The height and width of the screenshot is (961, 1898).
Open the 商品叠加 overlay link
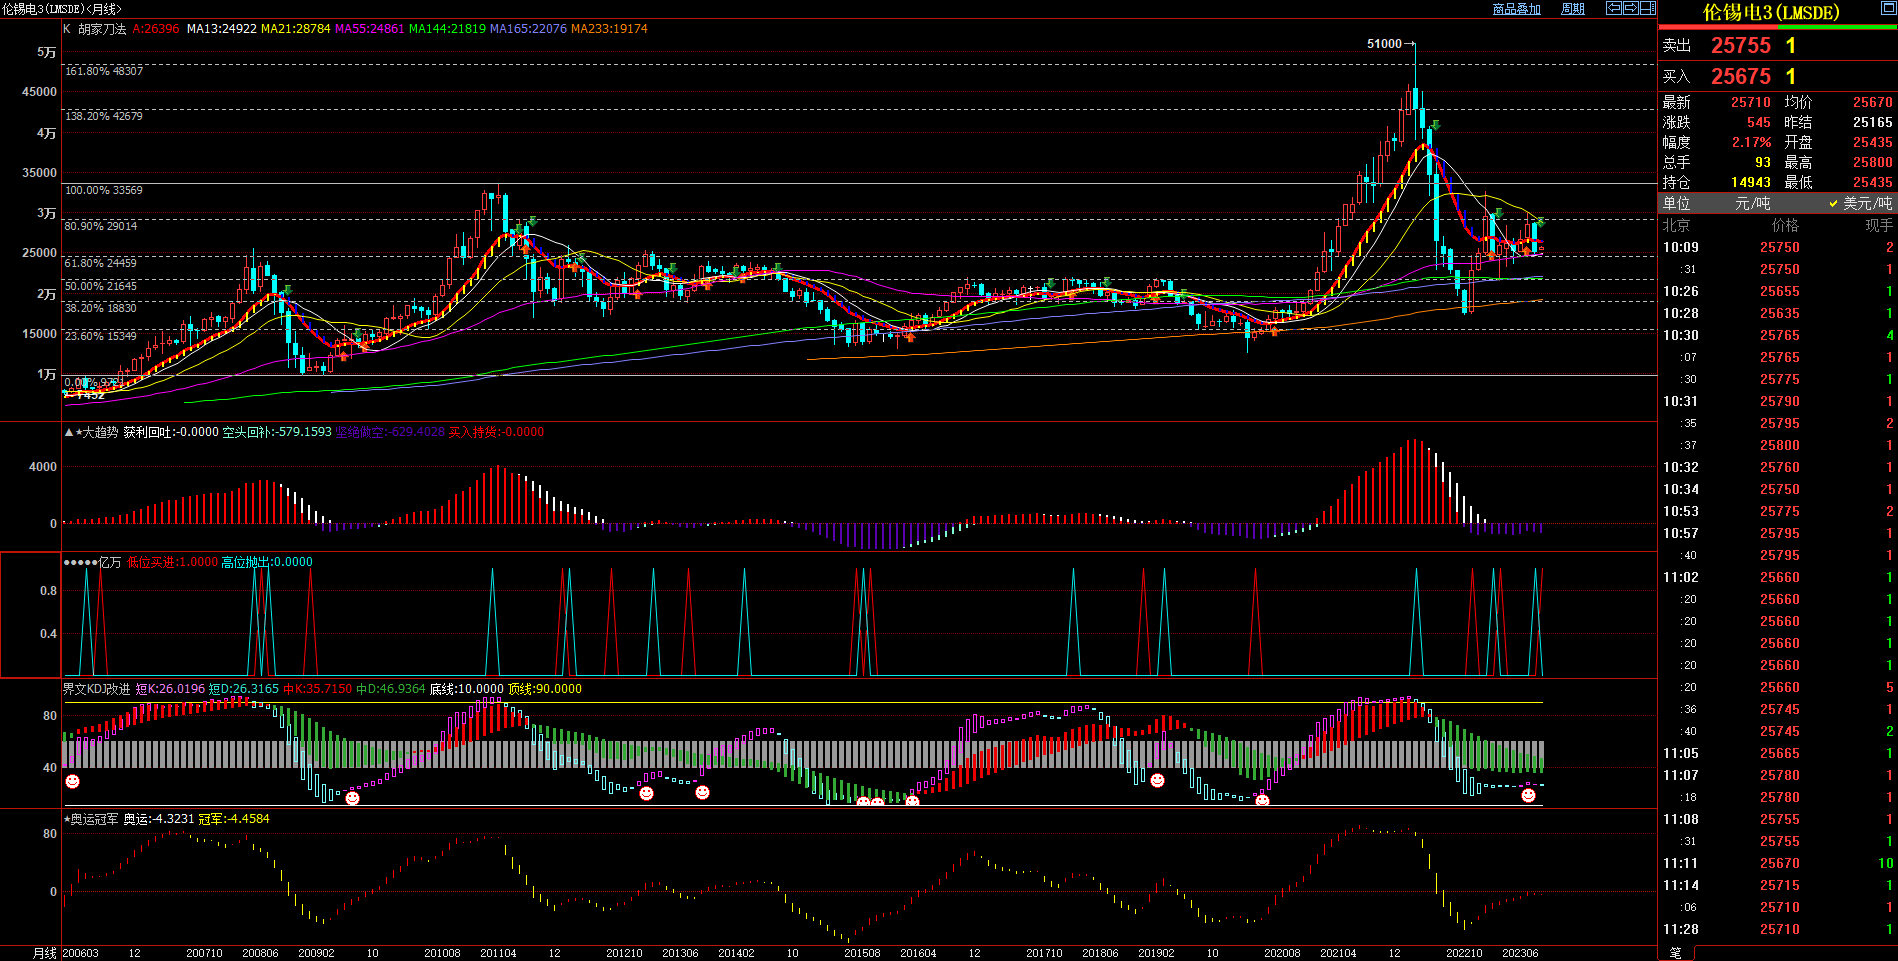point(1516,9)
